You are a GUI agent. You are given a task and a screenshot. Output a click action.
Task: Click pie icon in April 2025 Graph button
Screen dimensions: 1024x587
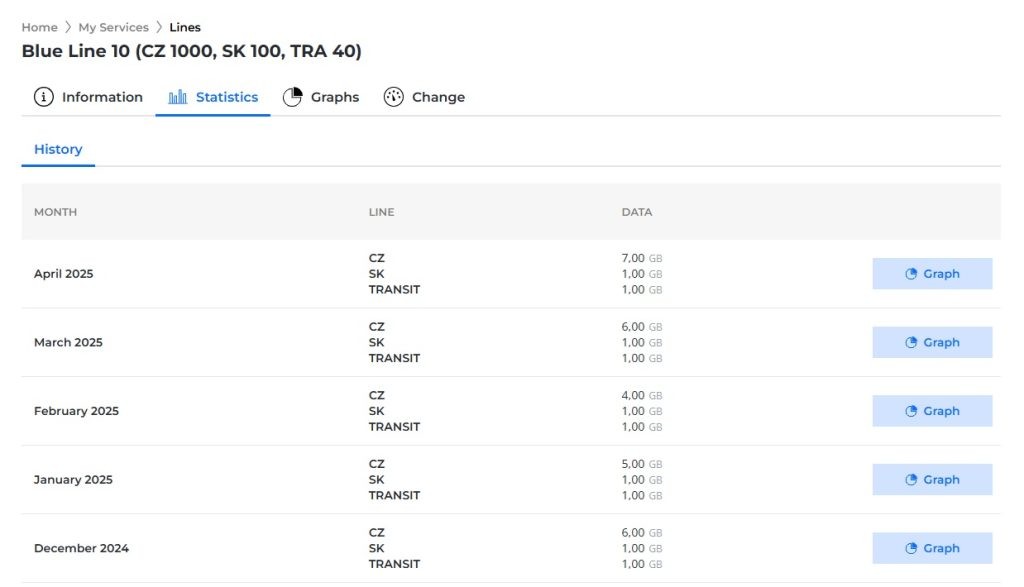[x=911, y=274]
